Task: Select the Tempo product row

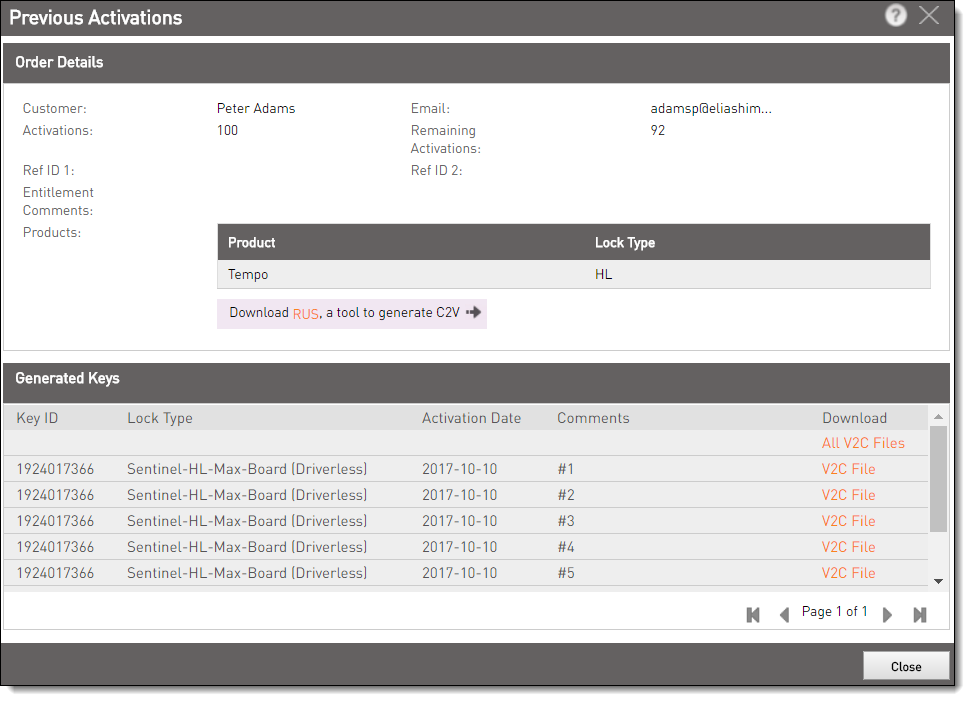Action: (x=573, y=274)
